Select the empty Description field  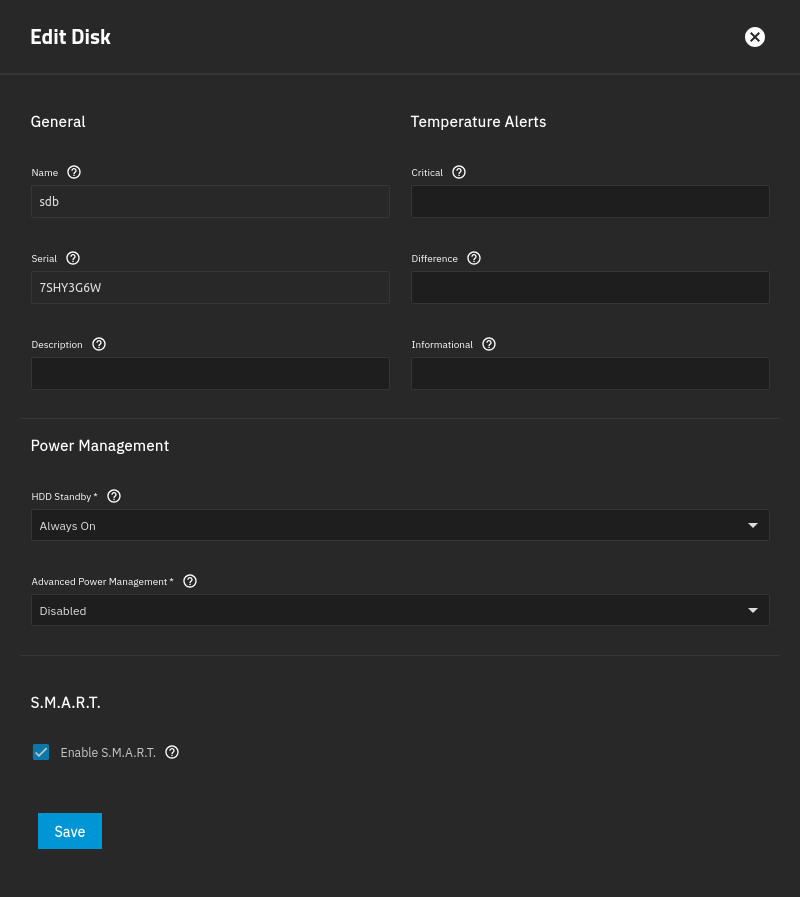point(210,374)
